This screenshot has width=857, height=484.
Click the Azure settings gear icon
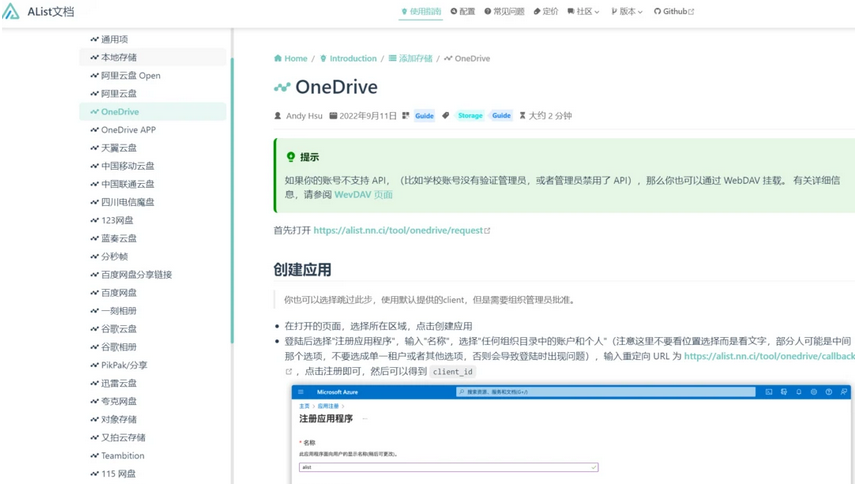pyautogui.click(x=814, y=392)
